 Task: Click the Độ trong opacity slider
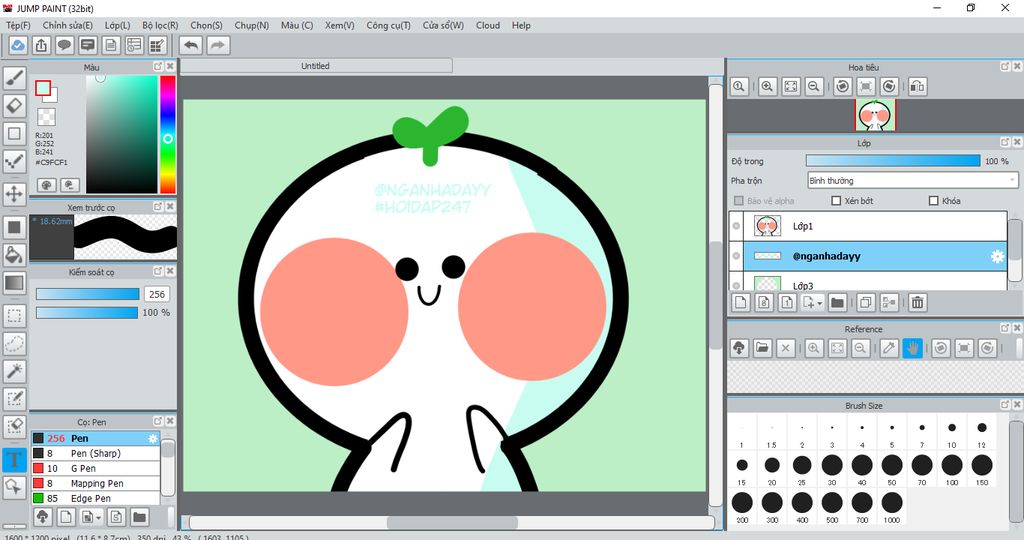(x=893, y=161)
